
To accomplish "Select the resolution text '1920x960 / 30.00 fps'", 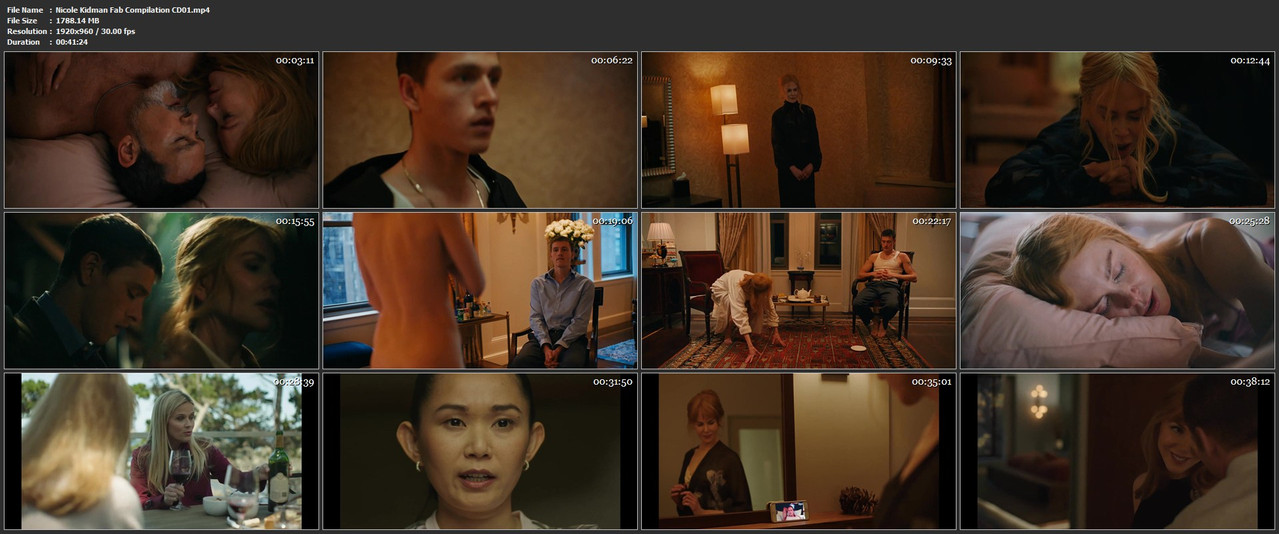I will (x=96, y=31).
